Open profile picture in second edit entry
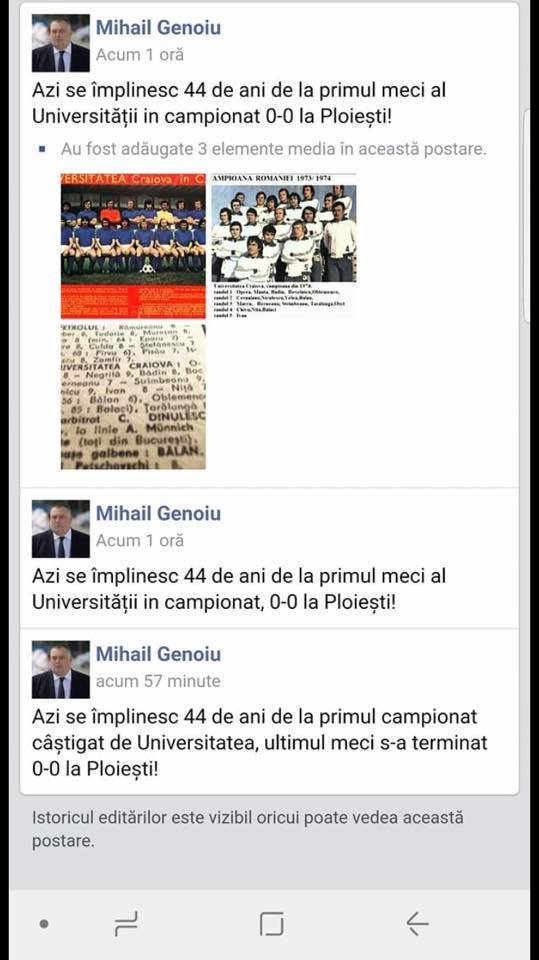The height and width of the screenshot is (960, 539). pos(61,529)
